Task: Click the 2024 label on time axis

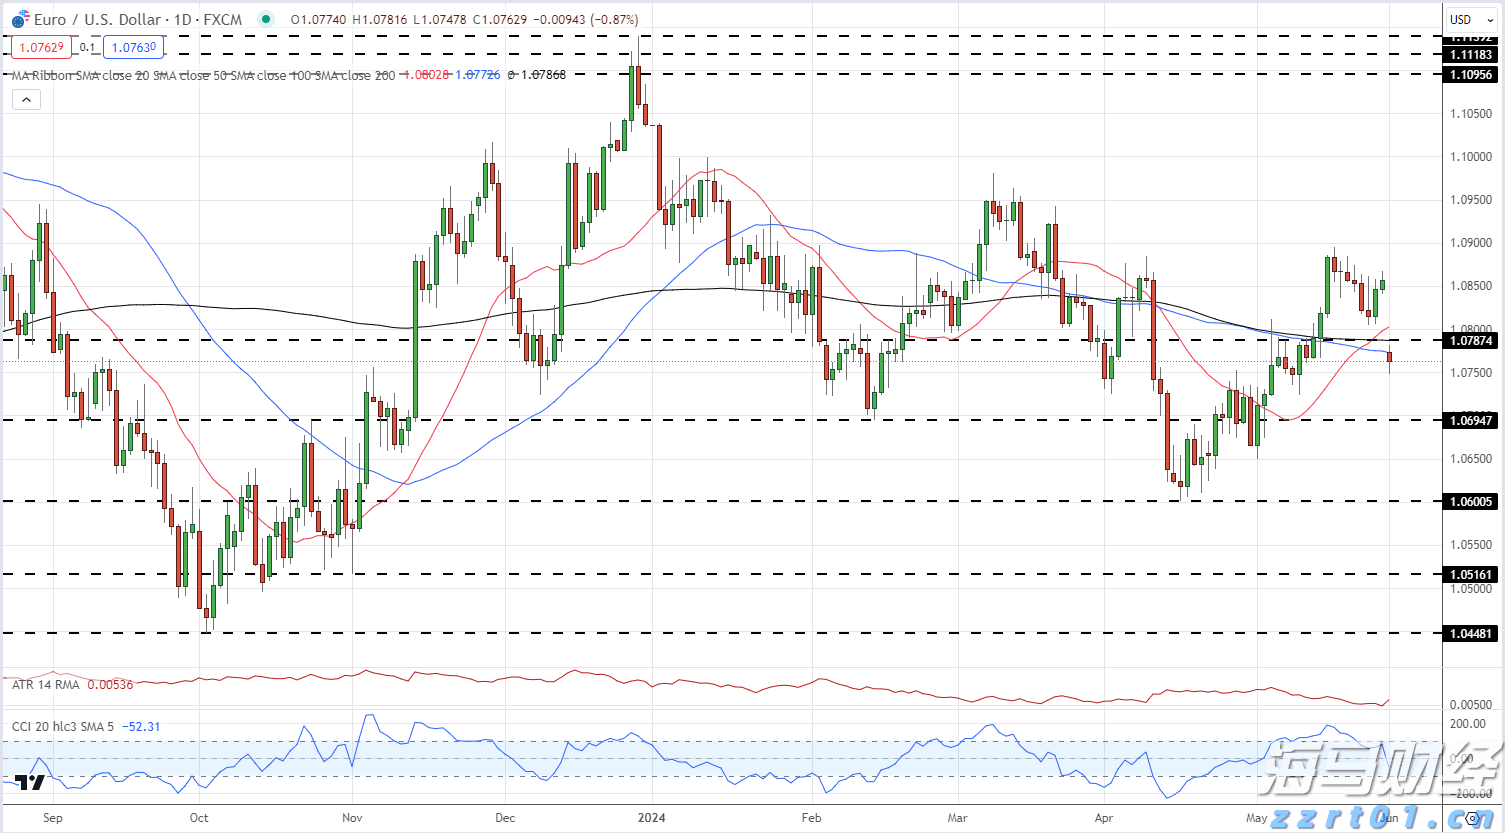Action: [651, 818]
